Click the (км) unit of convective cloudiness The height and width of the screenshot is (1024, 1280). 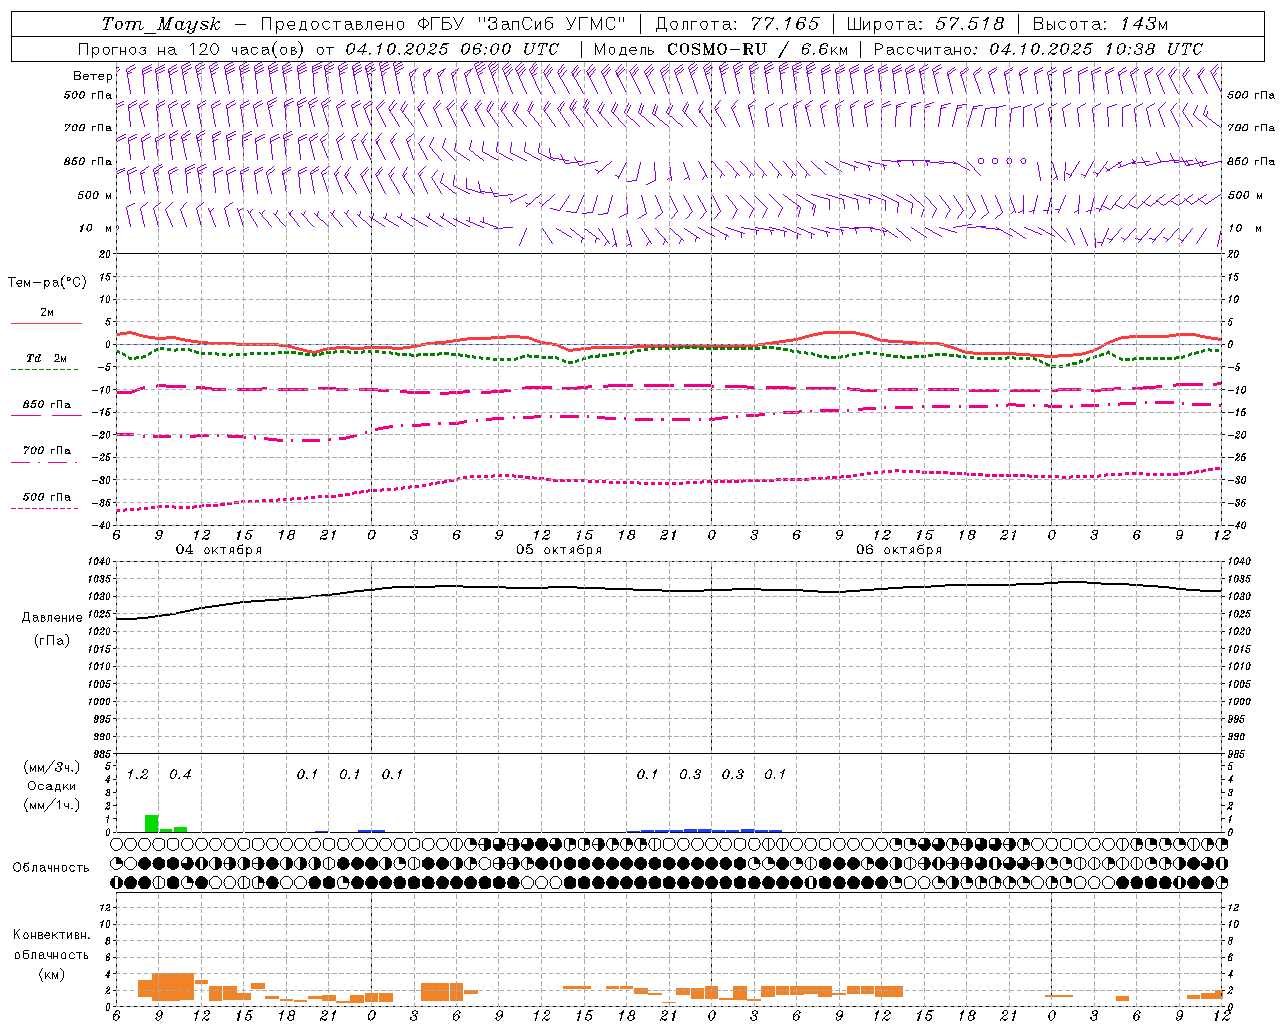point(51,974)
